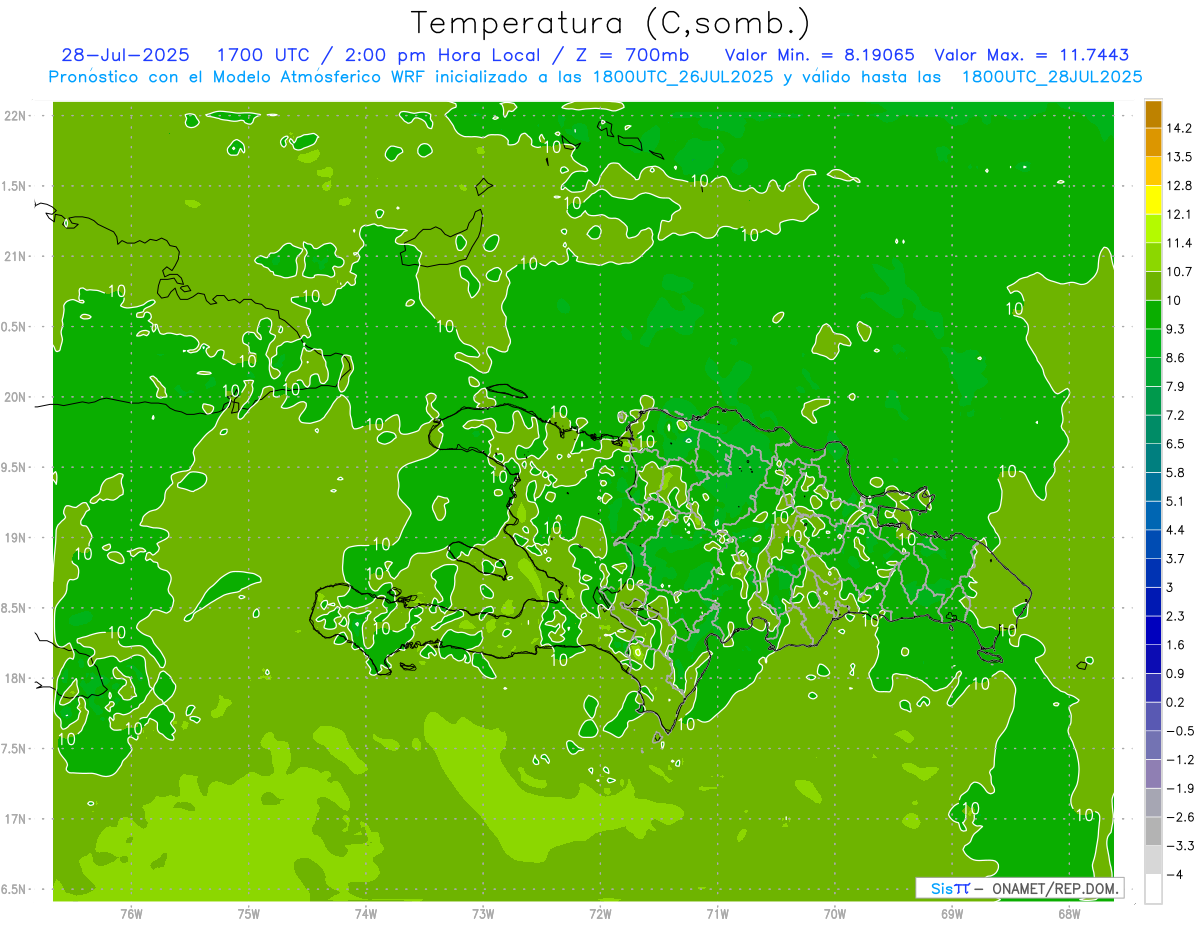Click the 74W longitude label
The height and width of the screenshot is (927, 1200).
pos(366,914)
